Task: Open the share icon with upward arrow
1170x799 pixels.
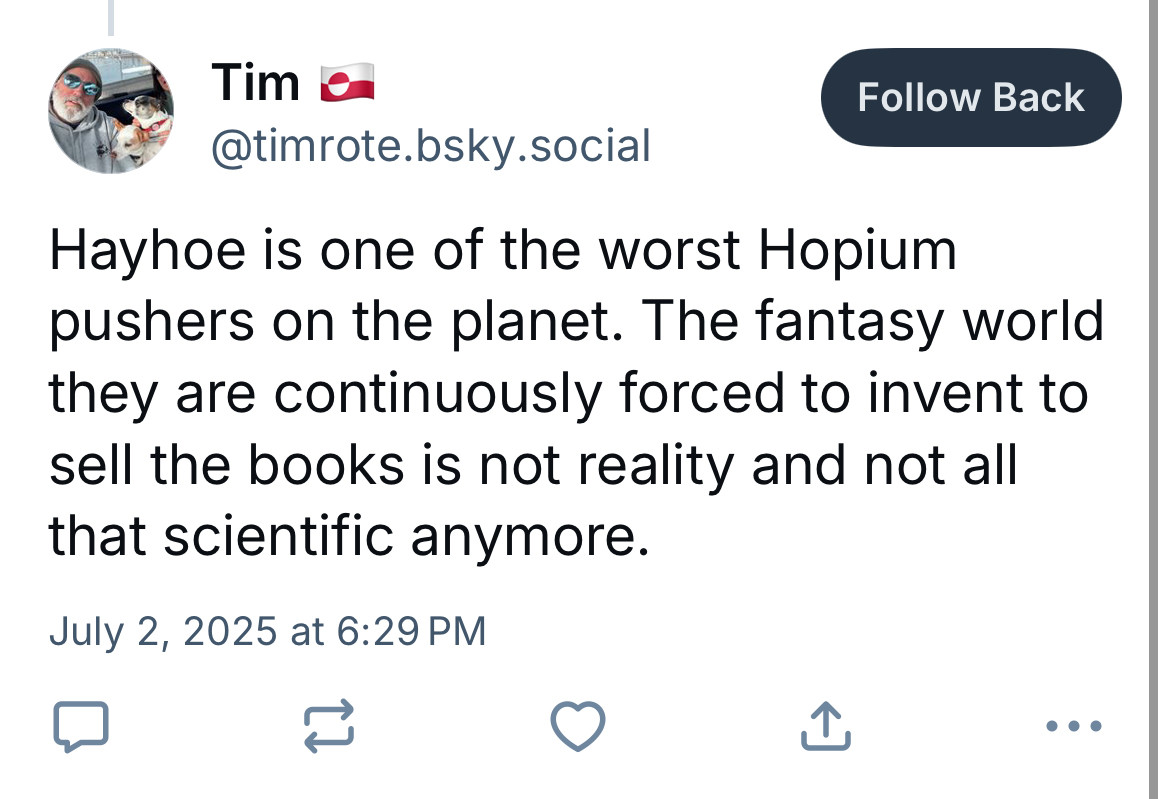Action: pyautogui.click(x=826, y=725)
